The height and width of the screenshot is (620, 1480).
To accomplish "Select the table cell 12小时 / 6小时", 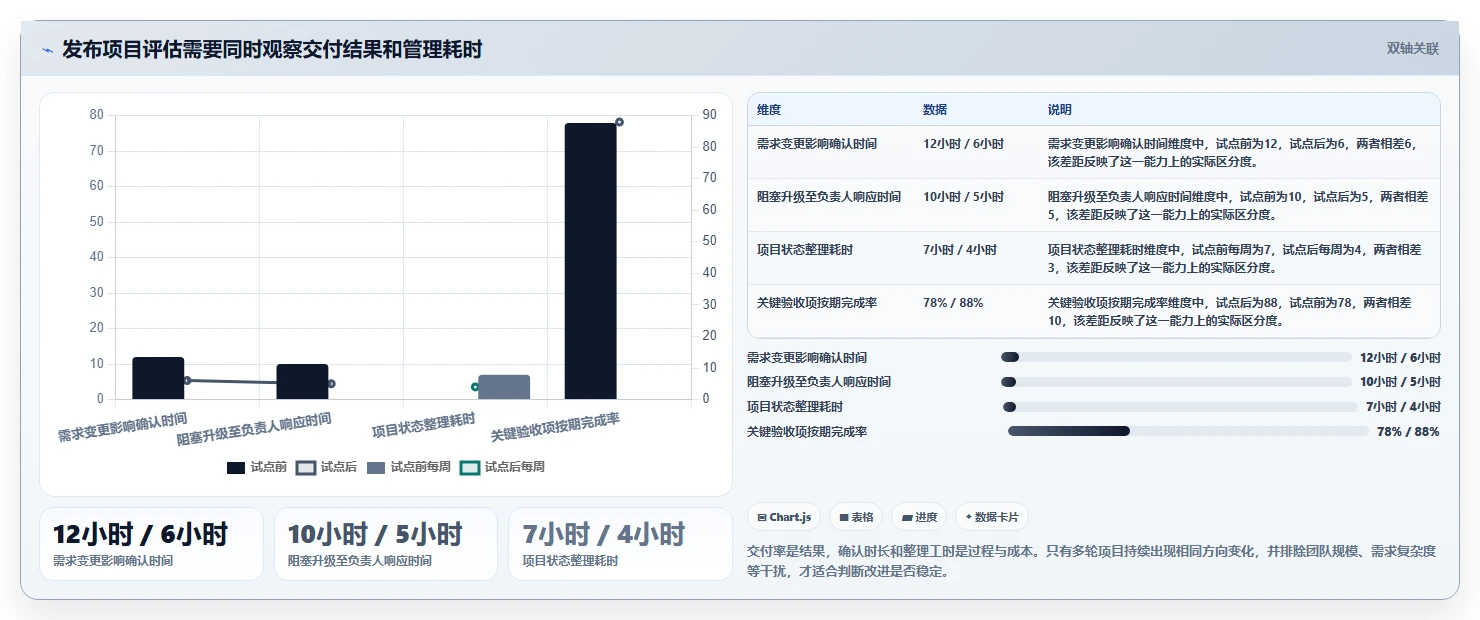I will coord(976,152).
